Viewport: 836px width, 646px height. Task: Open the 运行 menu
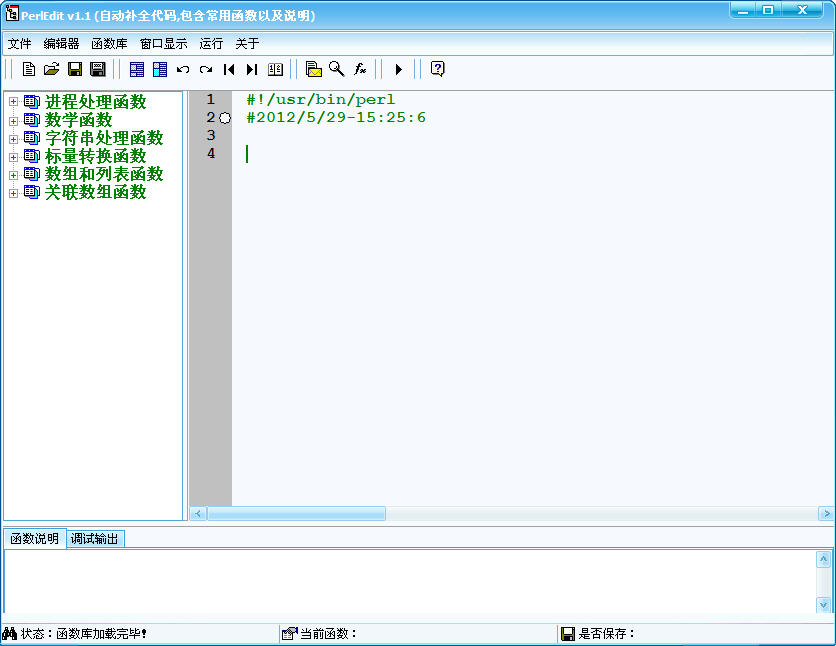tap(211, 44)
